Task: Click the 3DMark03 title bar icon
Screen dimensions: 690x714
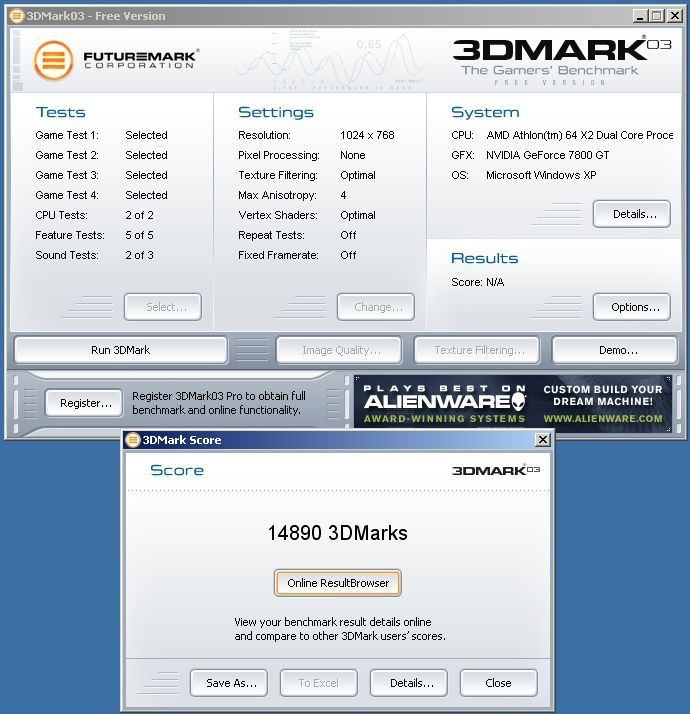Action: coord(16,16)
